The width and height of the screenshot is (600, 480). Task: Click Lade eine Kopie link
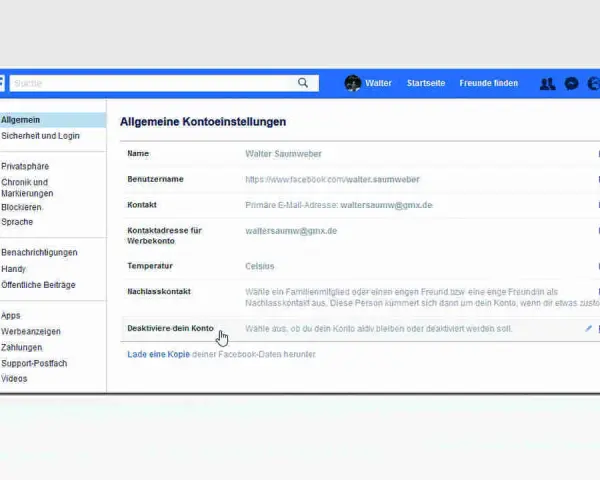pos(158,354)
